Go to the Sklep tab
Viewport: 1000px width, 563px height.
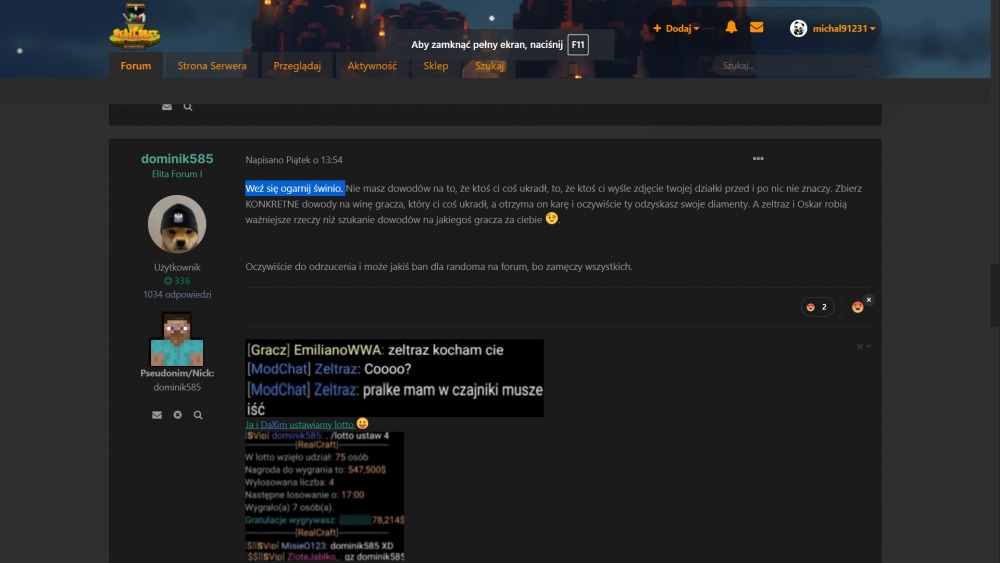436,66
